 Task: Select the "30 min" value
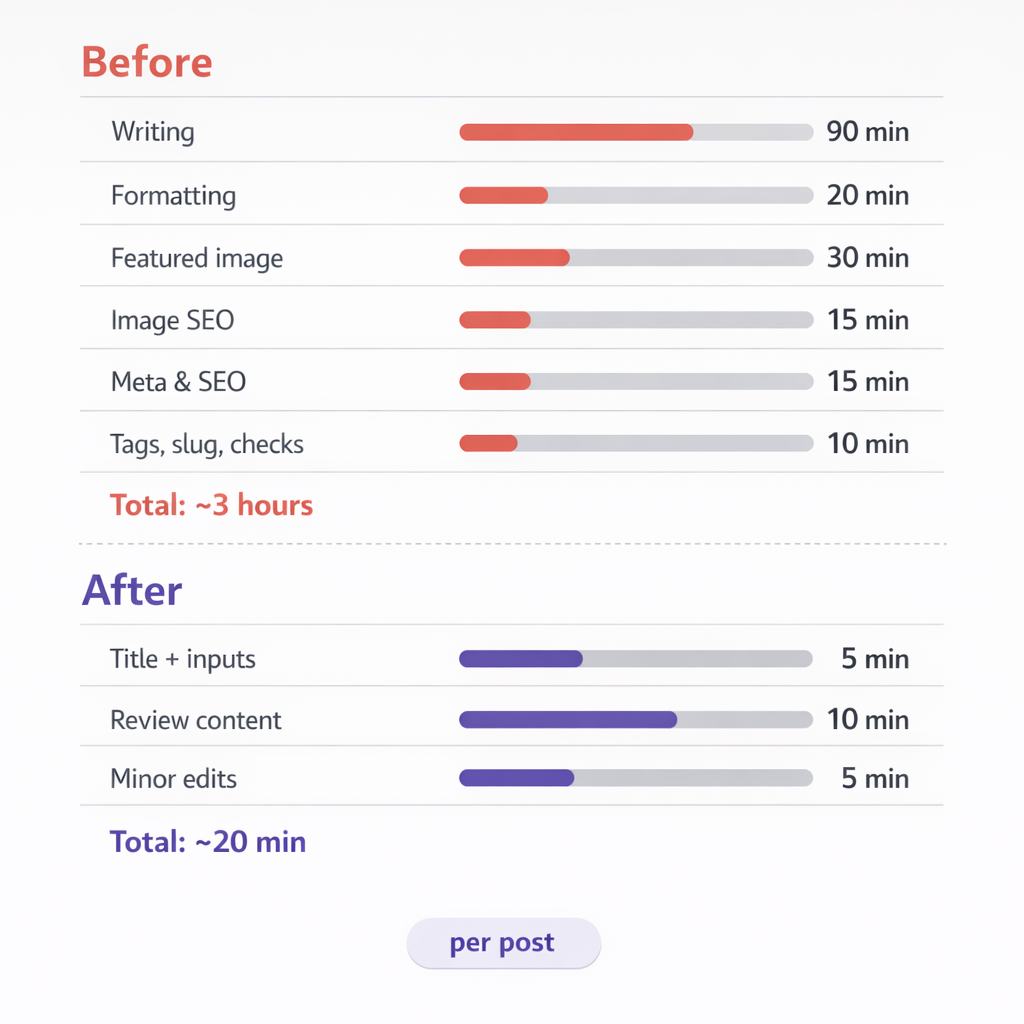pyautogui.click(x=868, y=258)
